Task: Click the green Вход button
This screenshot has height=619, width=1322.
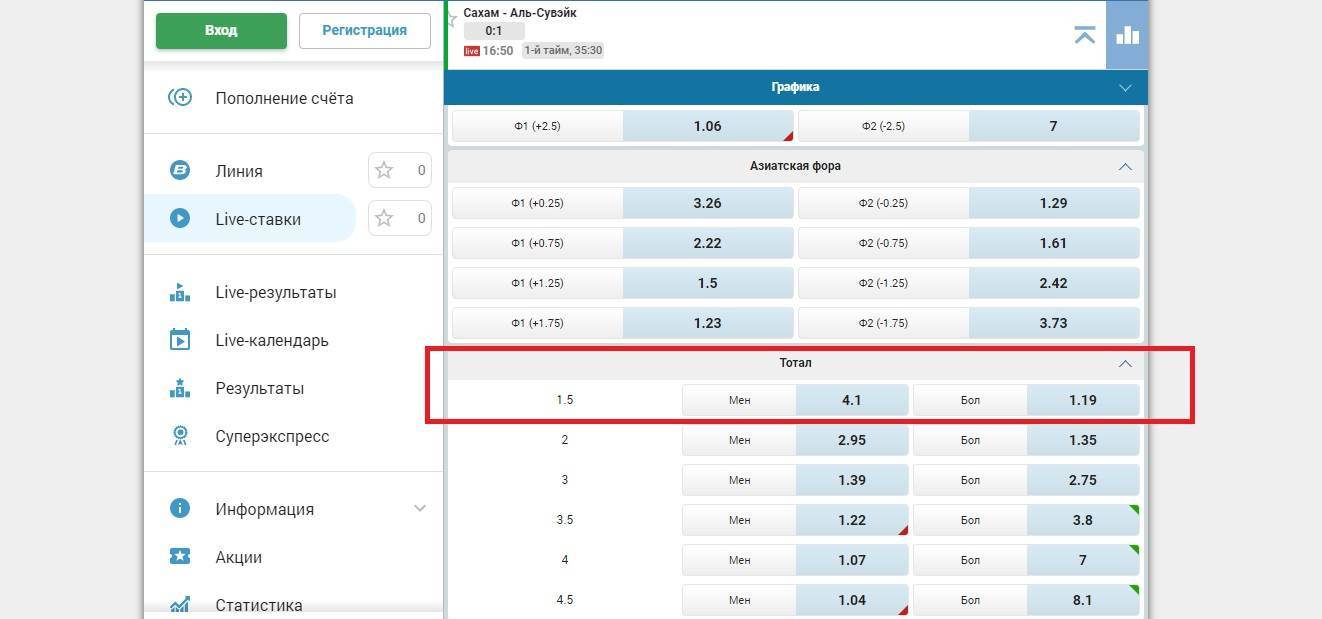Action: [221, 30]
